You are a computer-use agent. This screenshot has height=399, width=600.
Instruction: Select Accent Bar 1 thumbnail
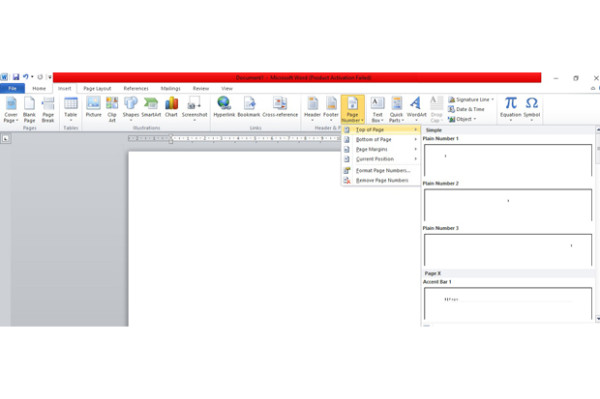tap(508, 303)
